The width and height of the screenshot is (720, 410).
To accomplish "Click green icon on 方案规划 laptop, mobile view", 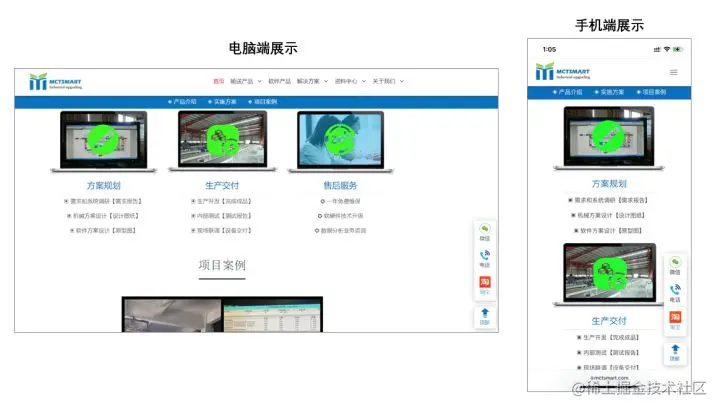I will tap(608, 136).
